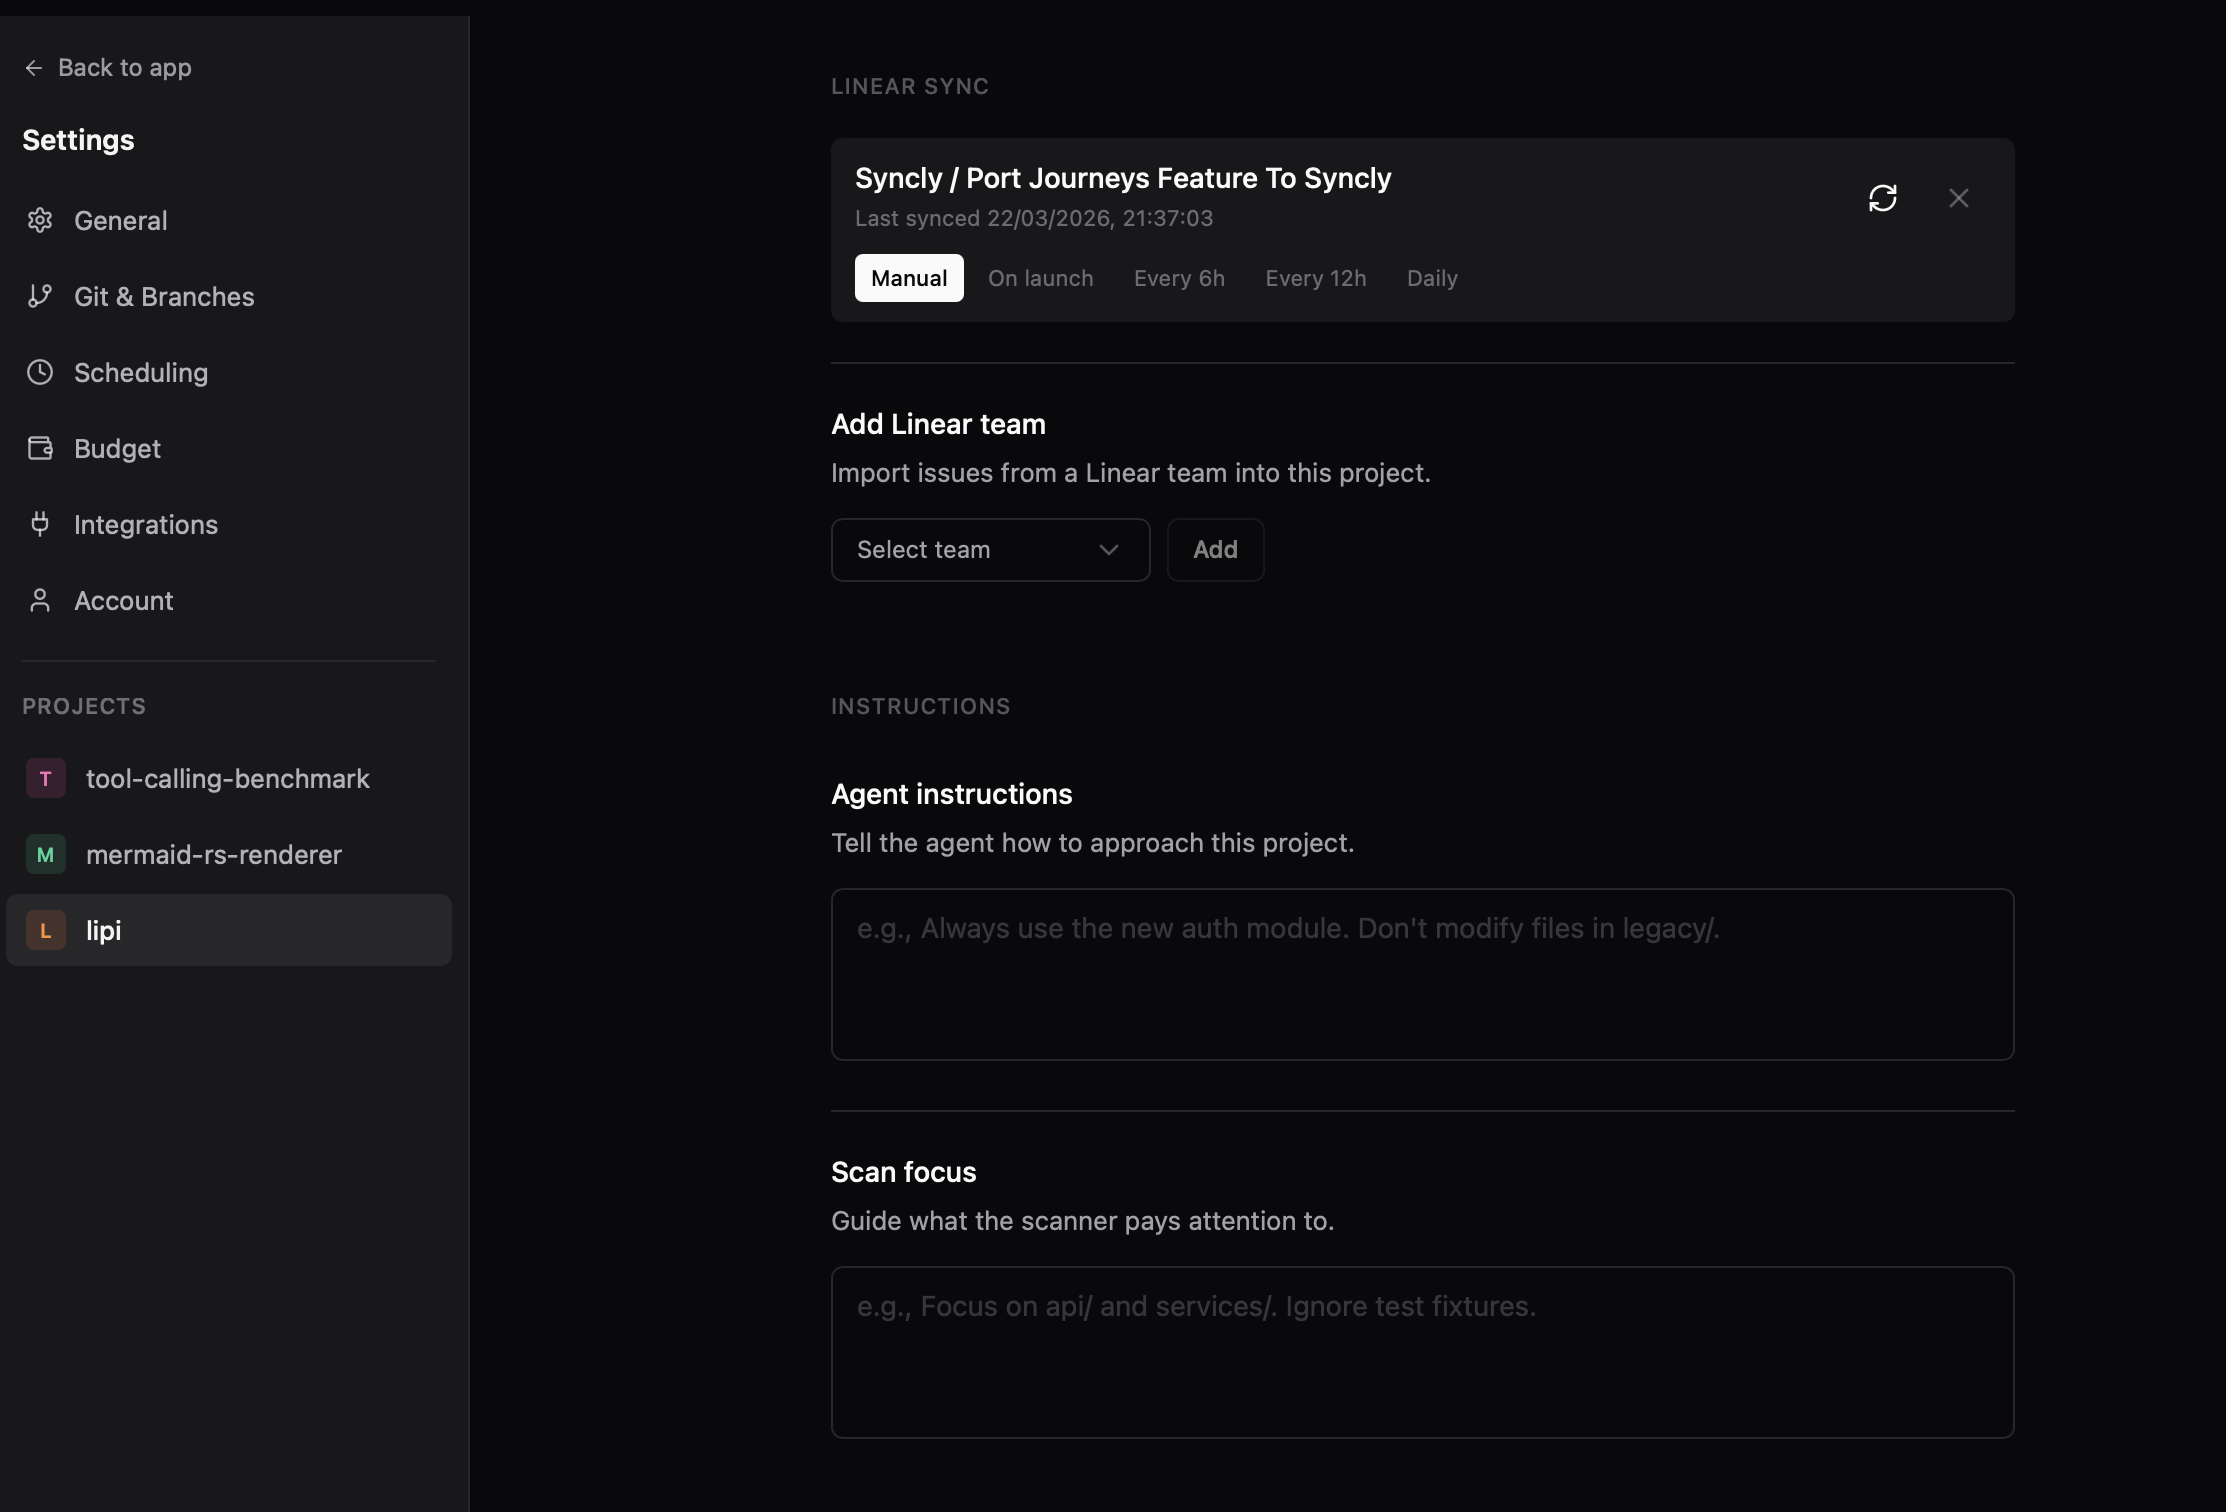Open Account via the person icon
2226x1512 pixels.
[x=40, y=600]
